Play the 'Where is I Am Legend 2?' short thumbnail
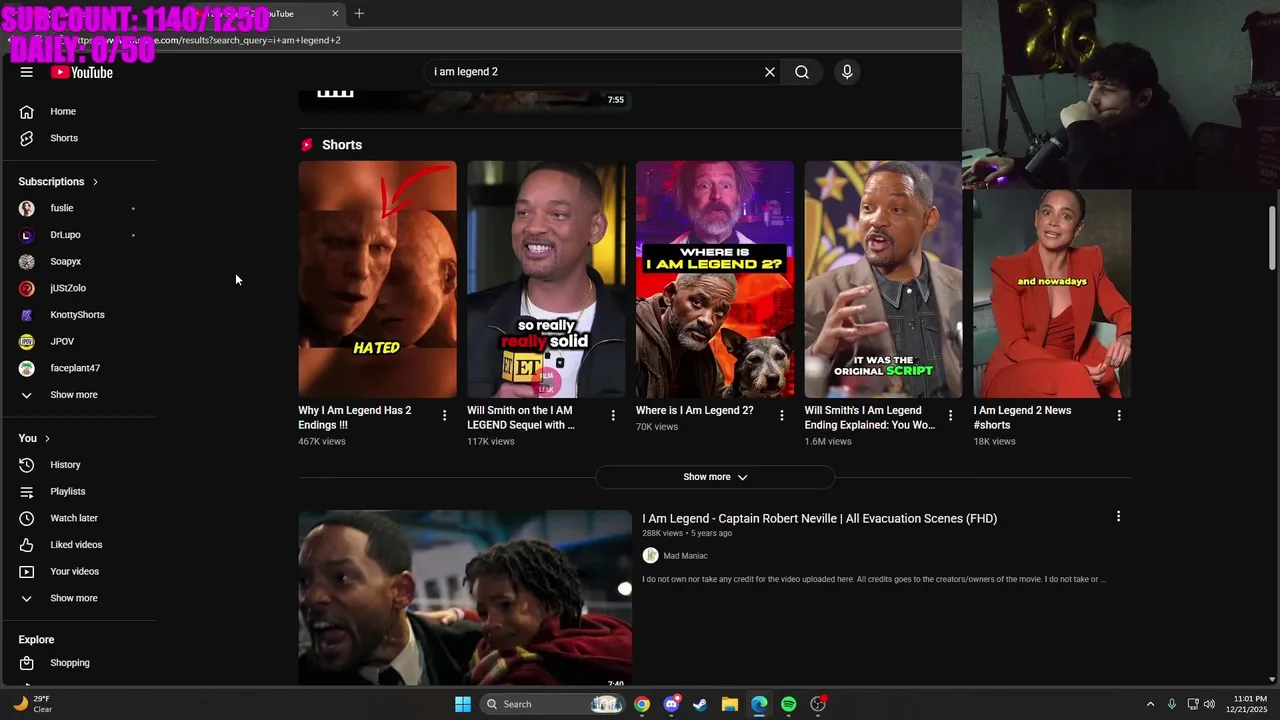1280x720 pixels. point(715,279)
